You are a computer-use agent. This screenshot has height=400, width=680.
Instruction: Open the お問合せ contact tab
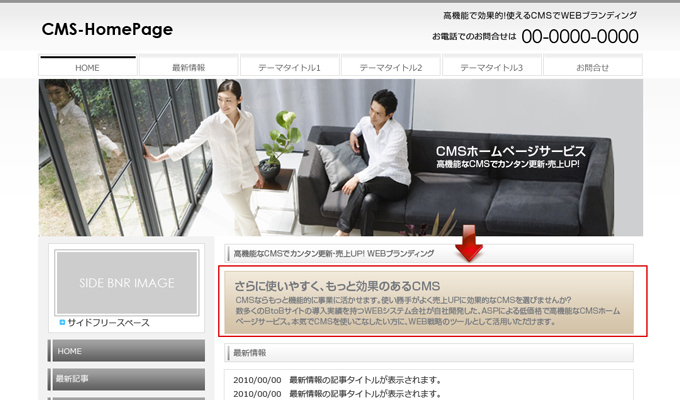(x=592, y=67)
